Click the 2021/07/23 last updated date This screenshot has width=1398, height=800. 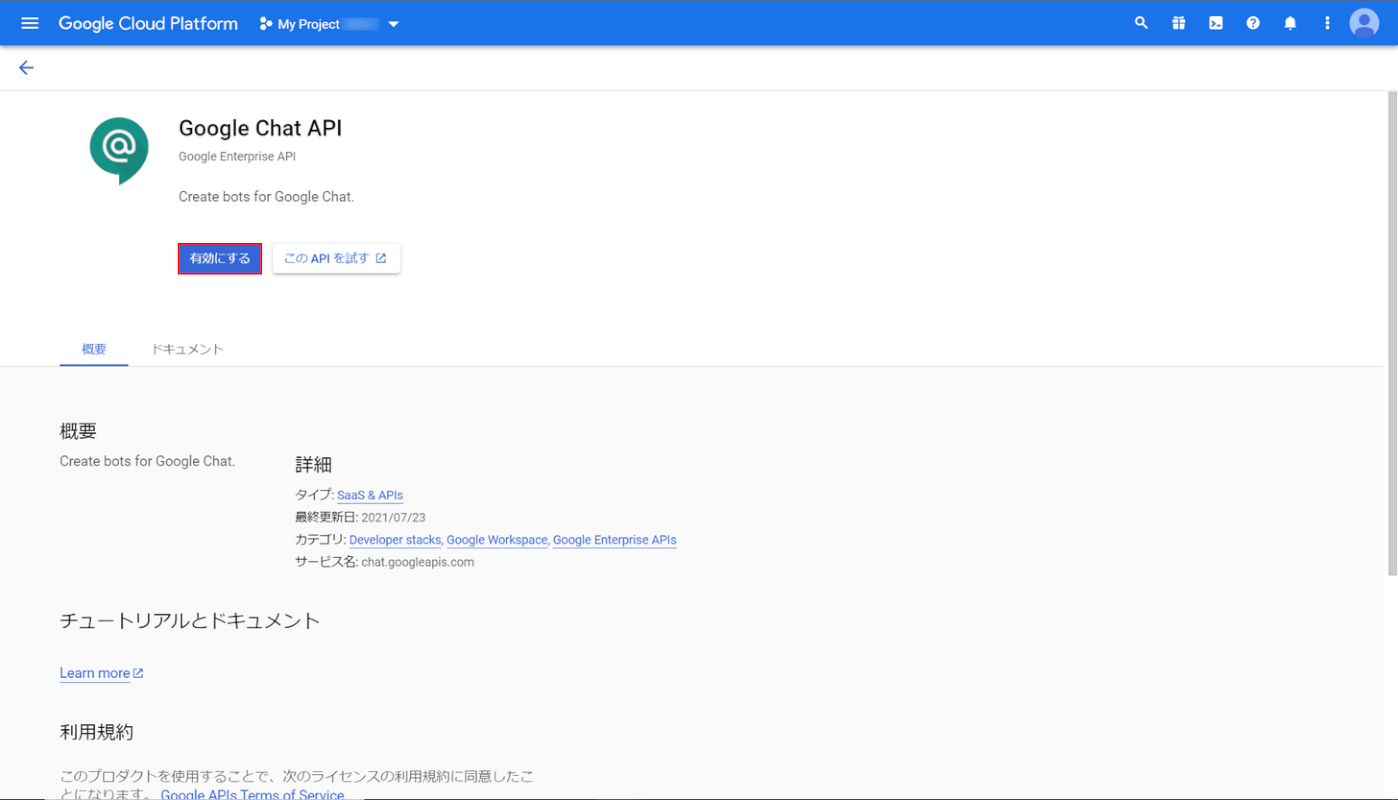393,518
